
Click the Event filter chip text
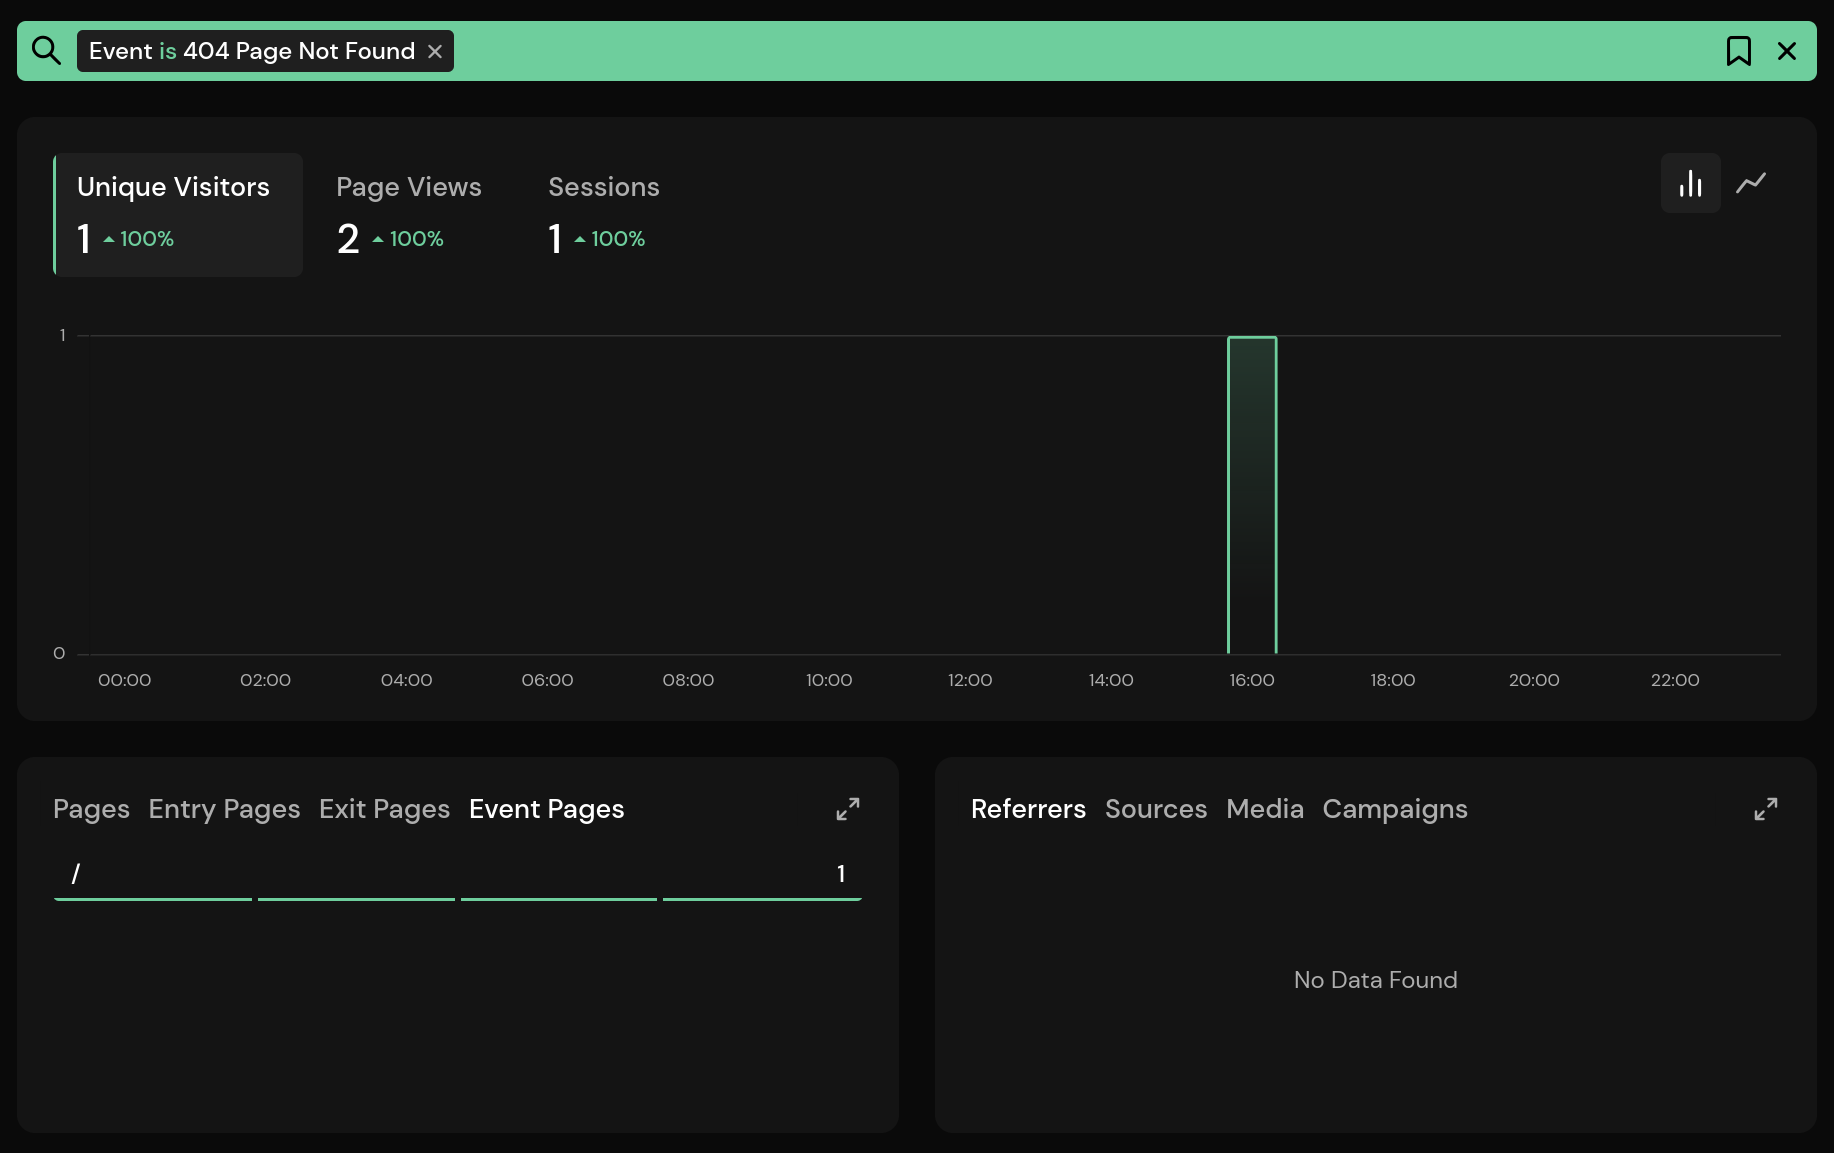(x=251, y=51)
